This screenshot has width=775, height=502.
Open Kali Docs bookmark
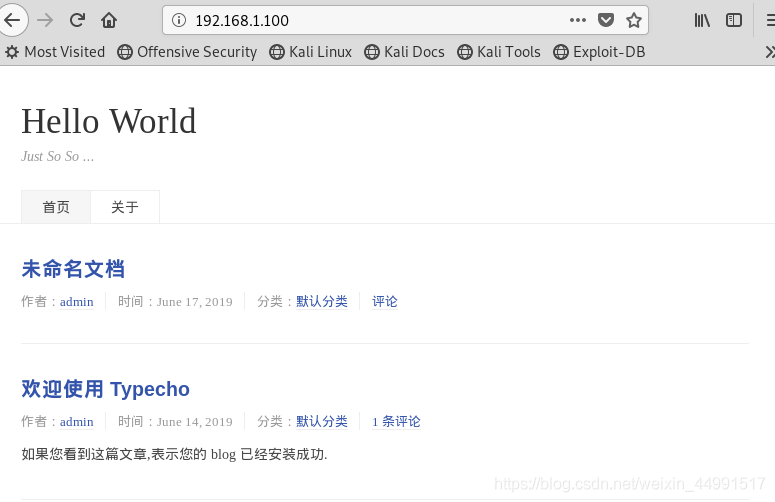click(x=404, y=52)
